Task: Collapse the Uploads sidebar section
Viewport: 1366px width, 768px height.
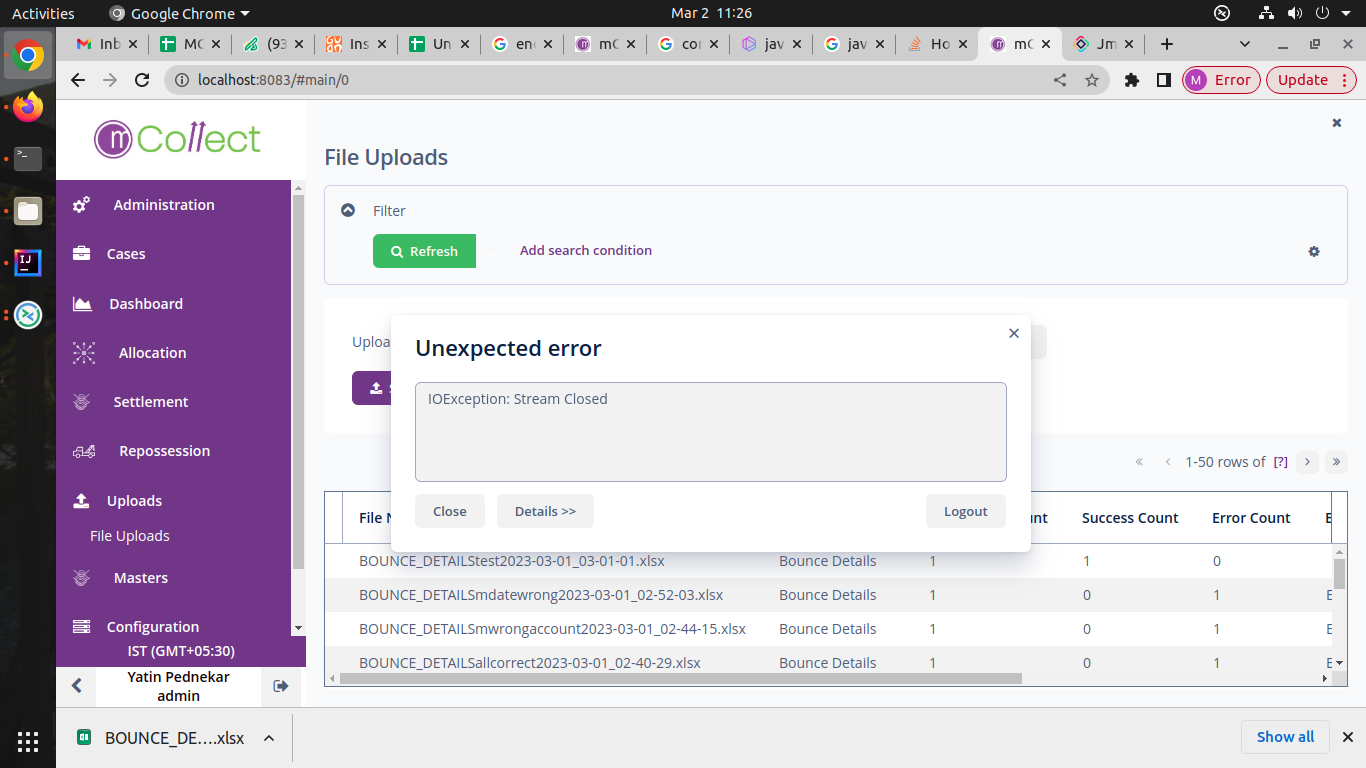Action: pyautogui.click(x=134, y=501)
